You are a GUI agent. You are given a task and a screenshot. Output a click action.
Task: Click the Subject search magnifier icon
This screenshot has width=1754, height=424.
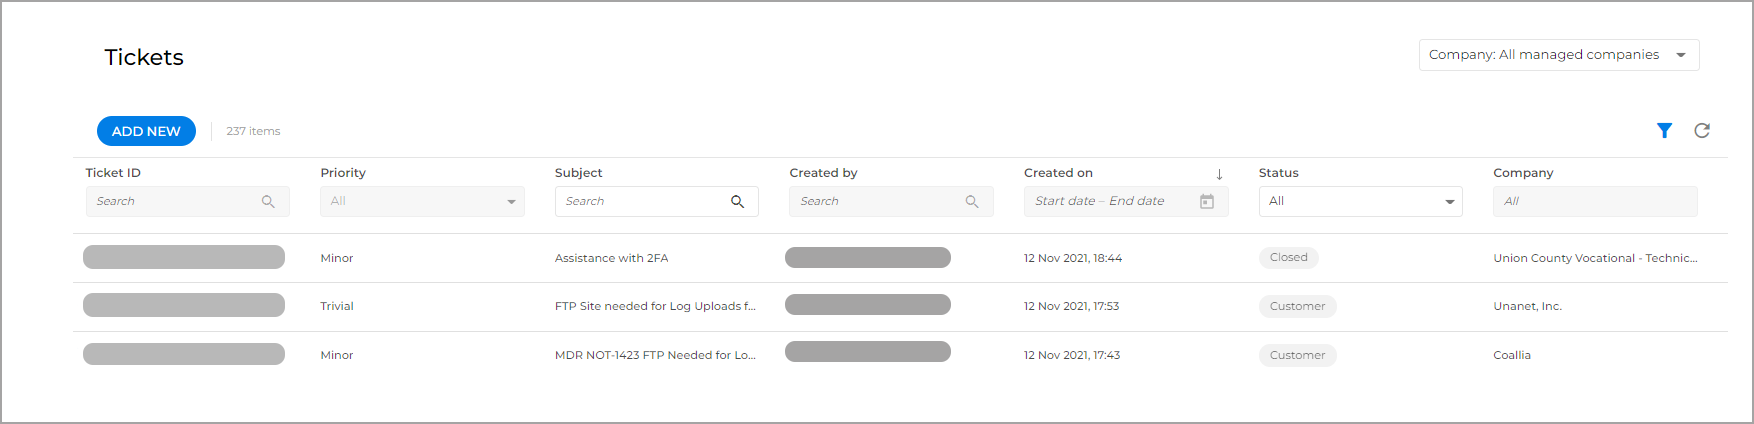[737, 202]
